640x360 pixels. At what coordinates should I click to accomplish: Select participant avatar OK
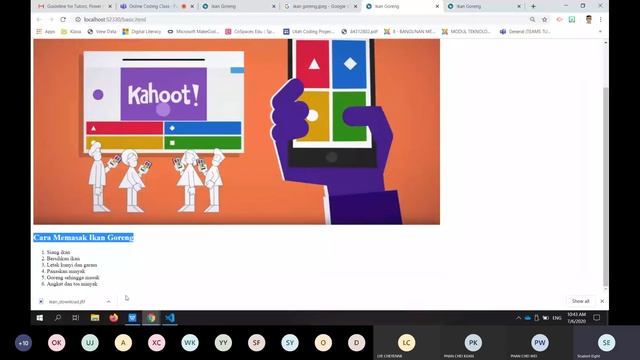pos(56,343)
